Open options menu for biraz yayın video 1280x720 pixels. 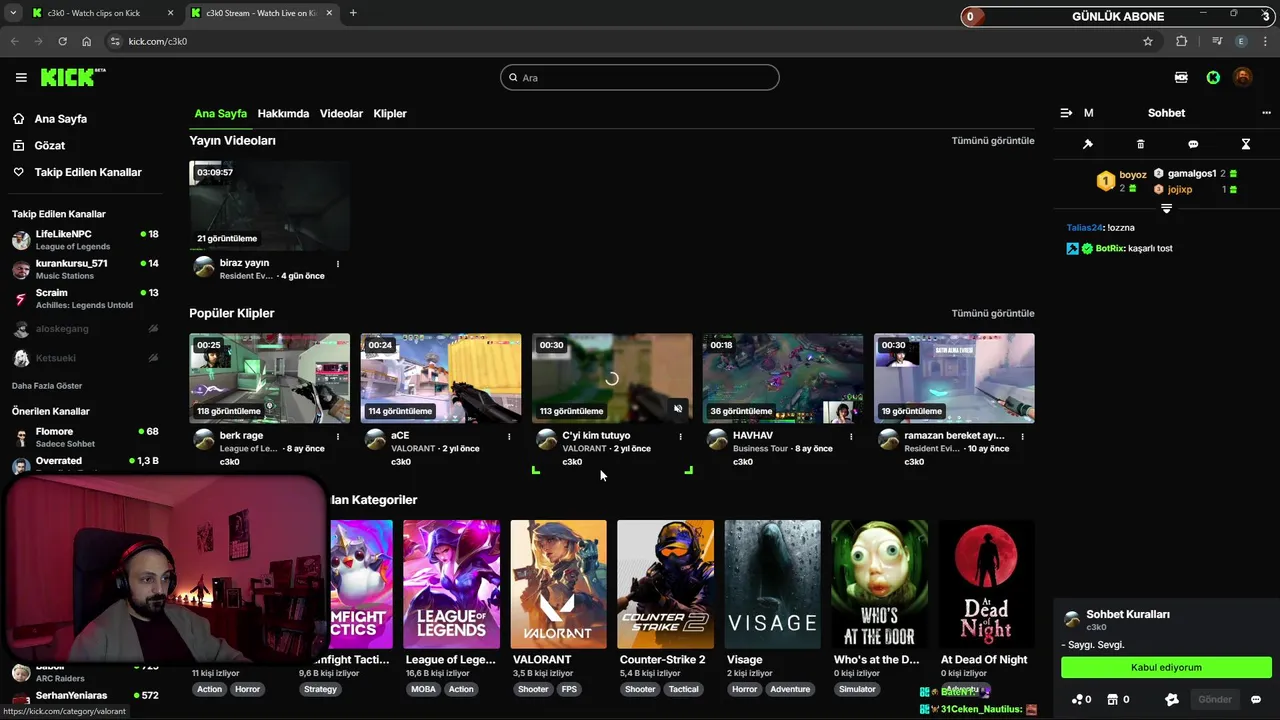pos(338,264)
